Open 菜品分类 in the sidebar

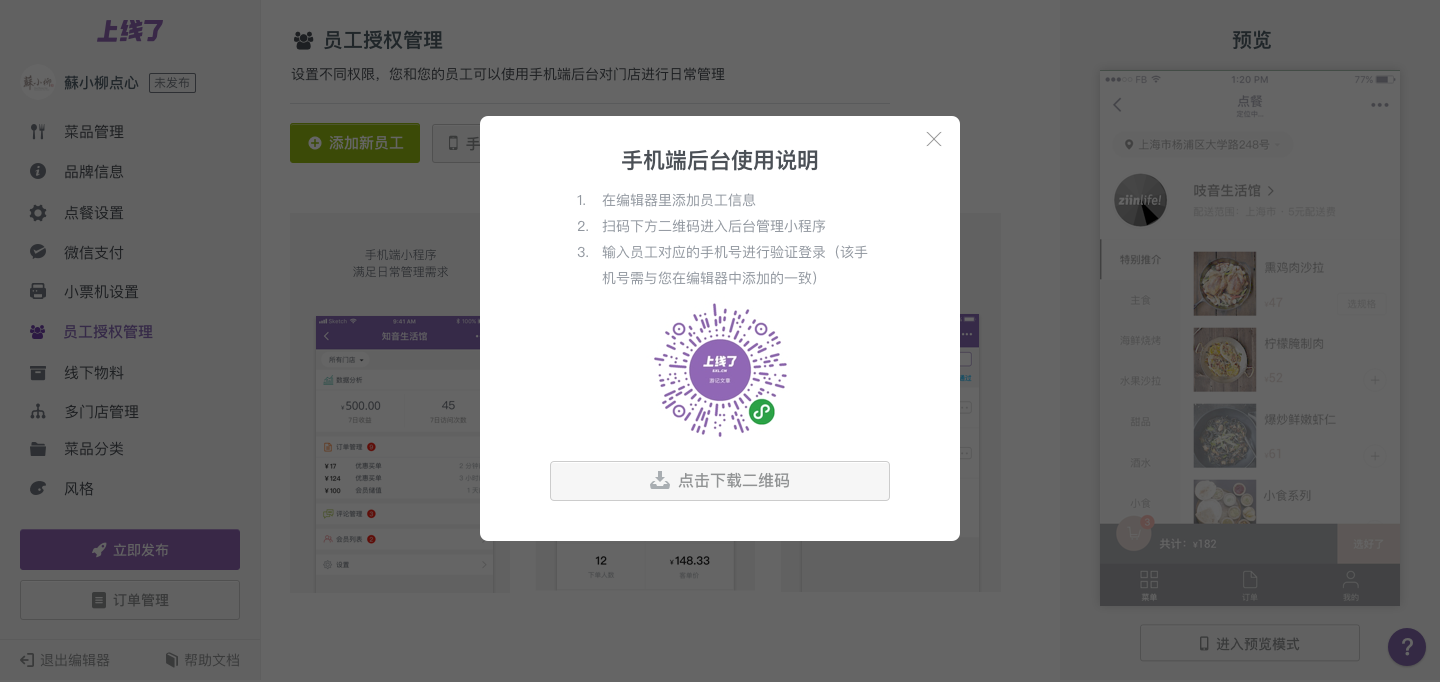coord(94,449)
